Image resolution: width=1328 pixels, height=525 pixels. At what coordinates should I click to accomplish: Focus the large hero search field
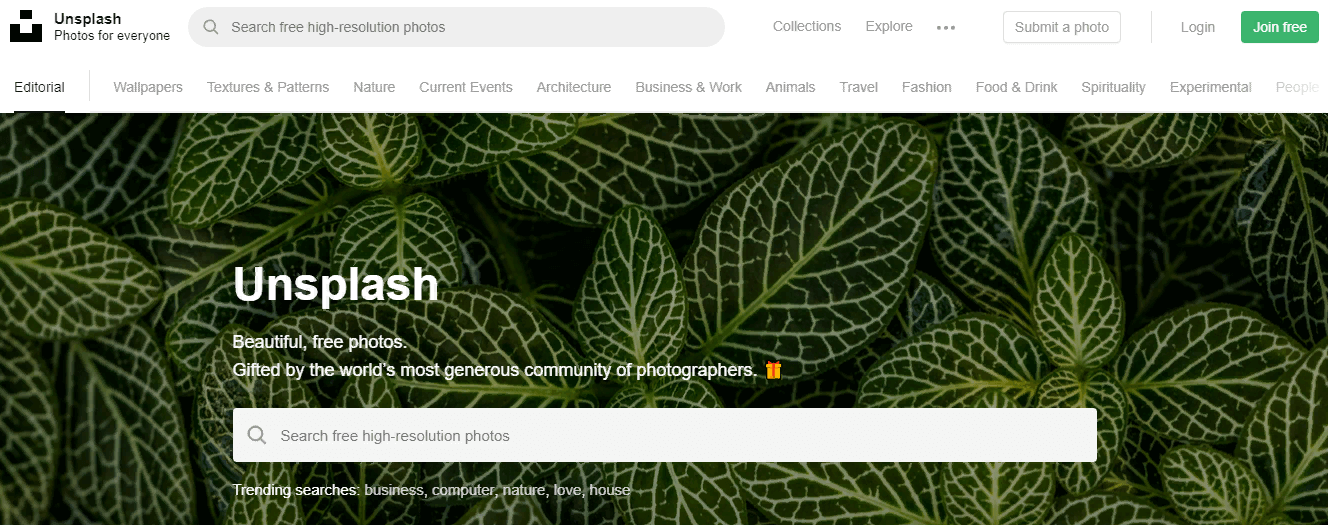(x=665, y=435)
